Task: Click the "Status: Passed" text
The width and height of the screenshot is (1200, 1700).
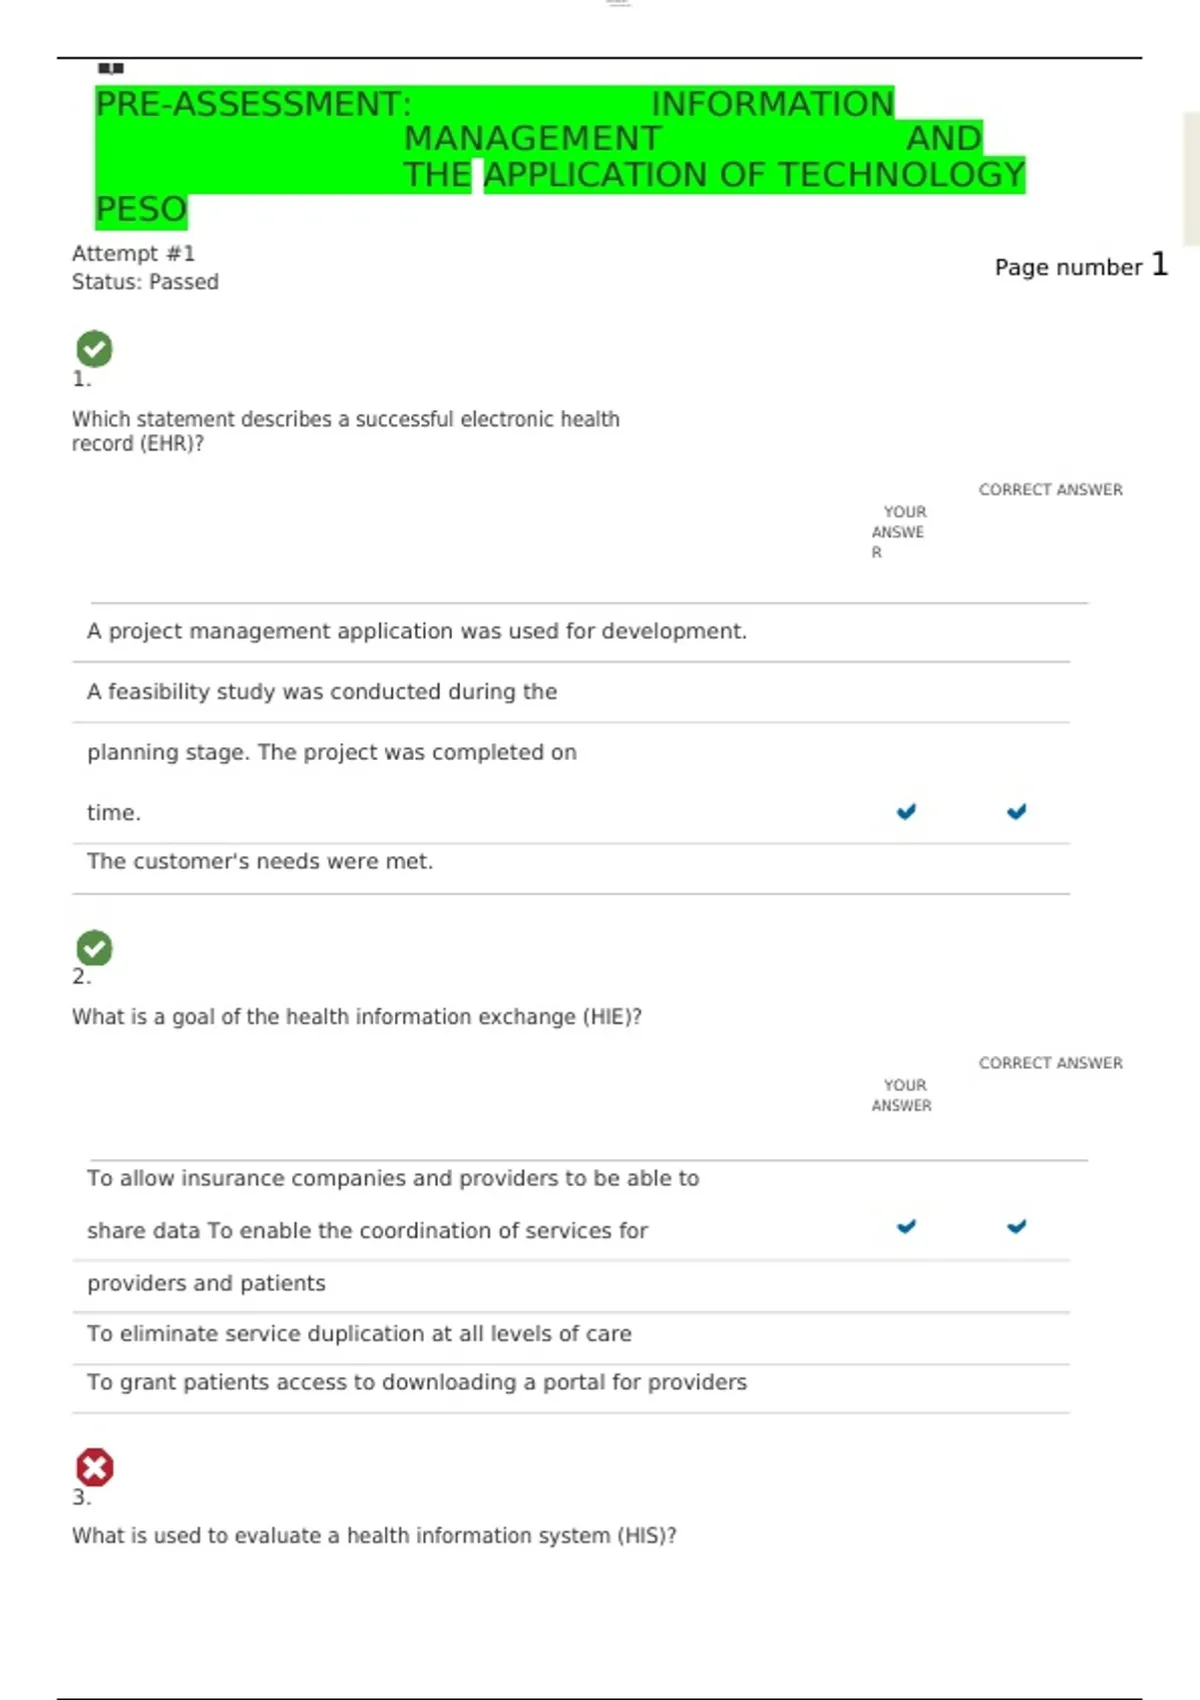Action: coord(145,282)
